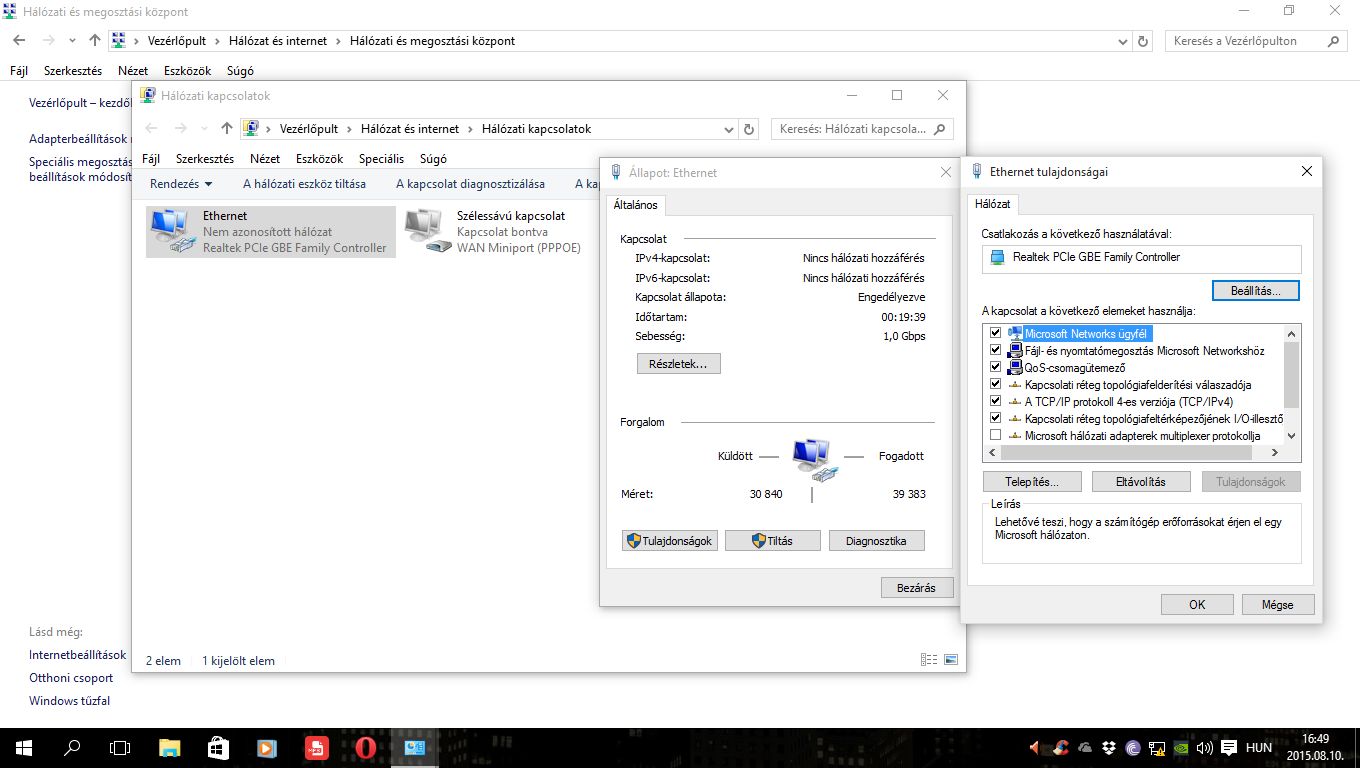The width and height of the screenshot is (1360, 768).
Task: Refresh the main Control Panel address bar
Action: pos(1144,41)
